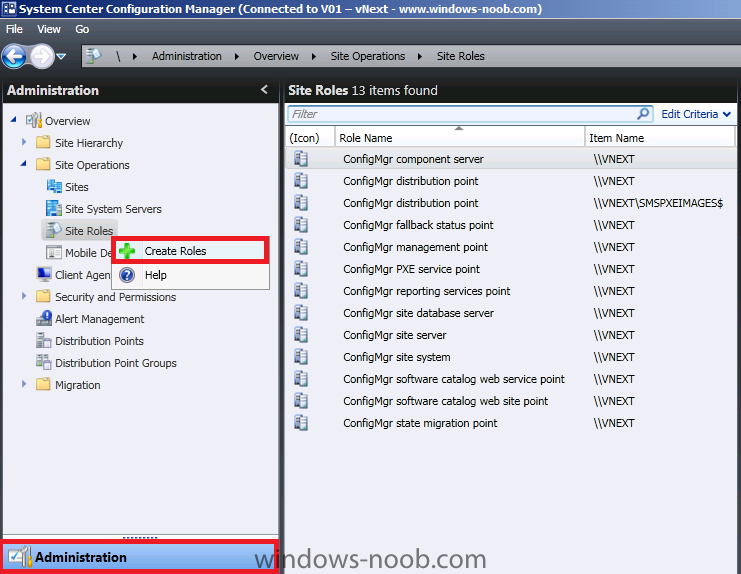The width and height of the screenshot is (741, 574).
Task: Select the Mobile Devices node icon
Action: tap(54, 252)
